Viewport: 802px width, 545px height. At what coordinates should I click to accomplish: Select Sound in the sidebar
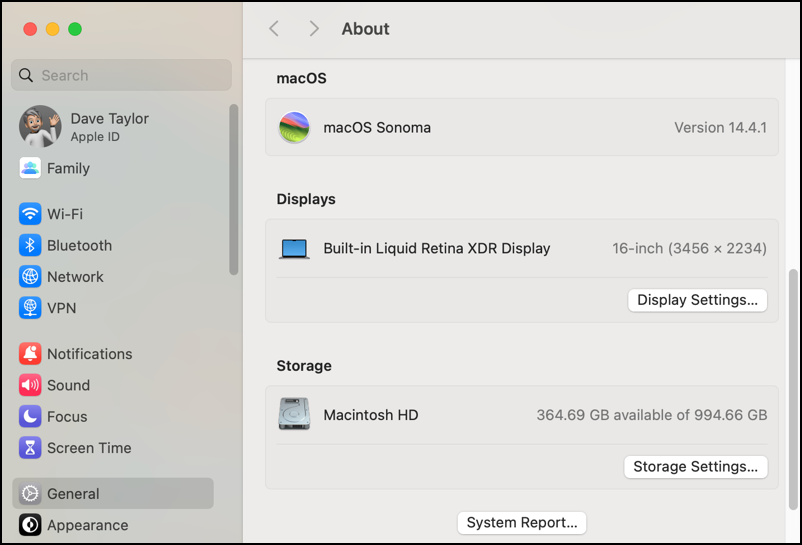(x=113, y=385)
